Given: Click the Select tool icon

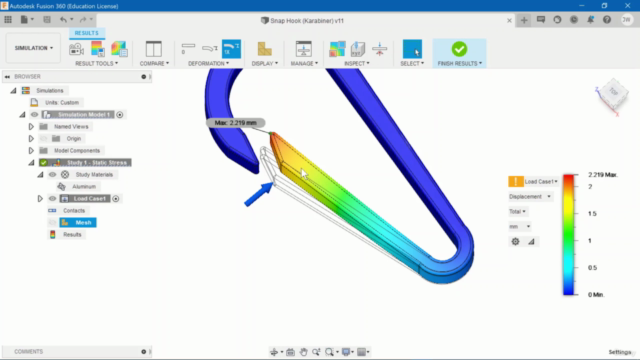Looking at the screenshot, I should click(x=412, y=49).
